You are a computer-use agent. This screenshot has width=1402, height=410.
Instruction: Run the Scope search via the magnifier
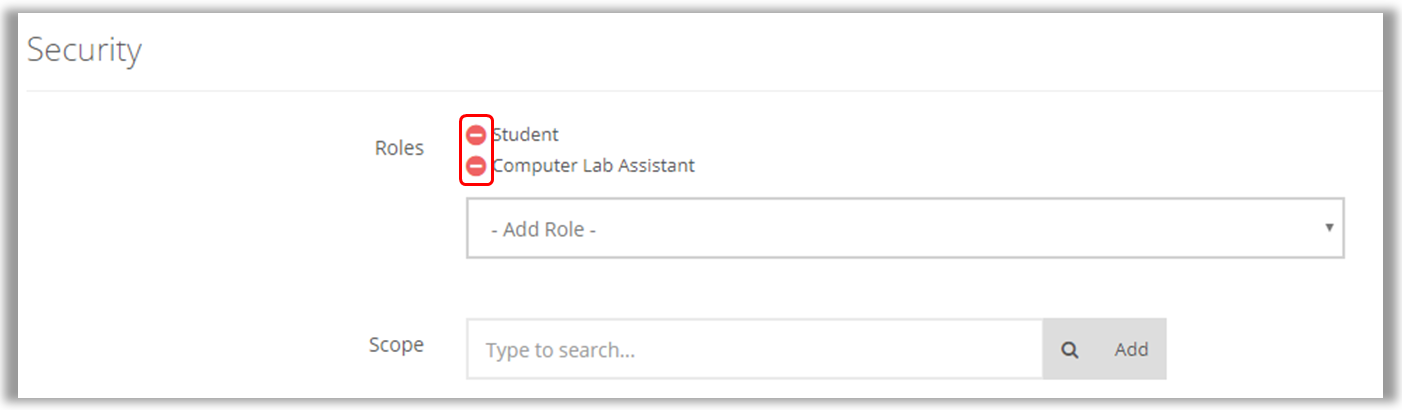click(1070, 350)
